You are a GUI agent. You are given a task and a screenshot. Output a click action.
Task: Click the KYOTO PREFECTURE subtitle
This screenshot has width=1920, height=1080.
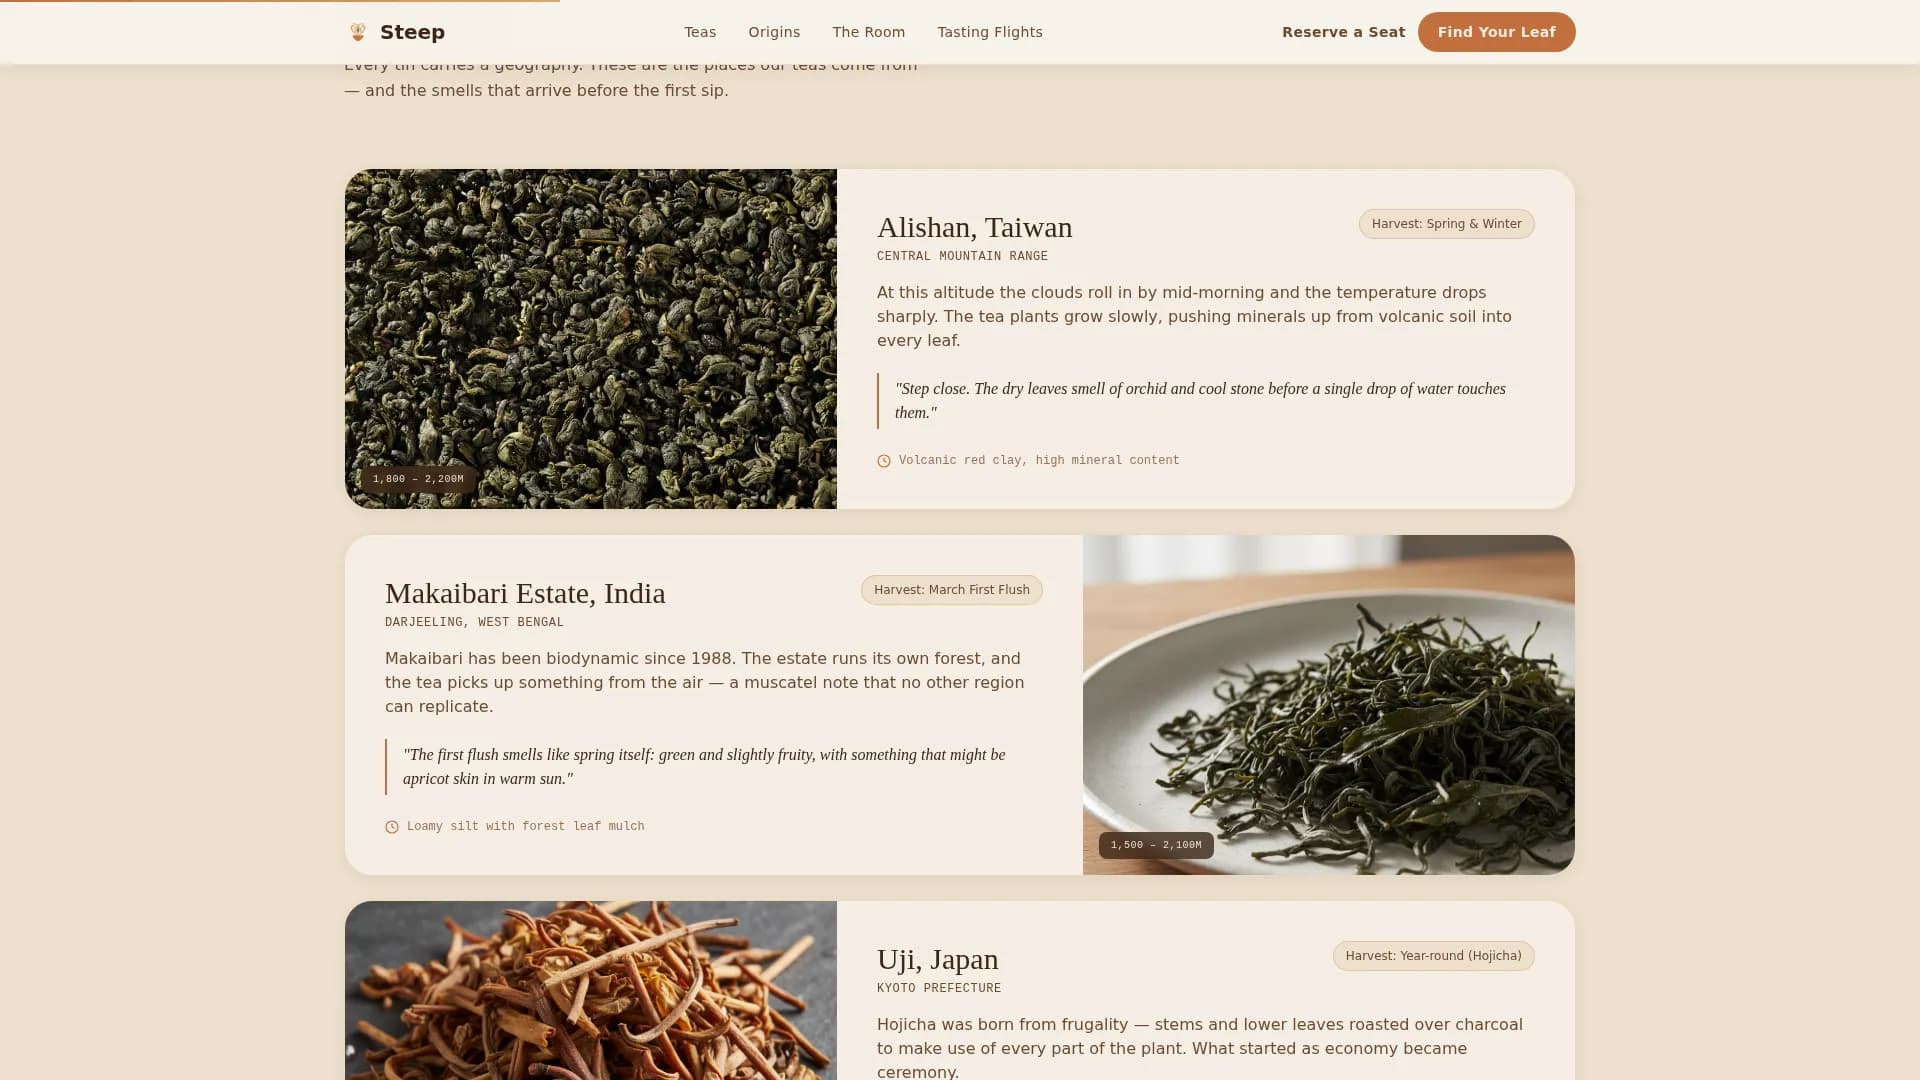tap(939, 988)
